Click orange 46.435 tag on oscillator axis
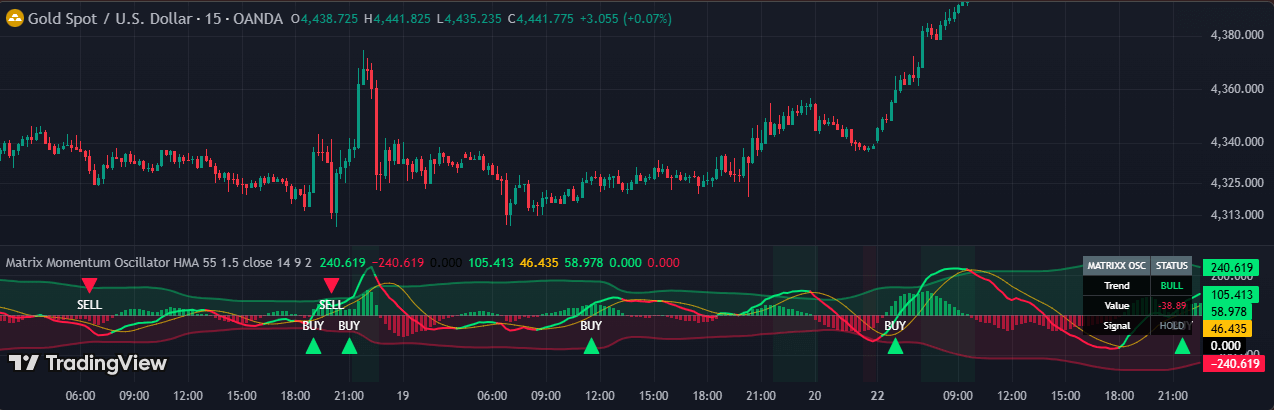The height and width of the screenshot is (410, 1274). pos(1228,328)
